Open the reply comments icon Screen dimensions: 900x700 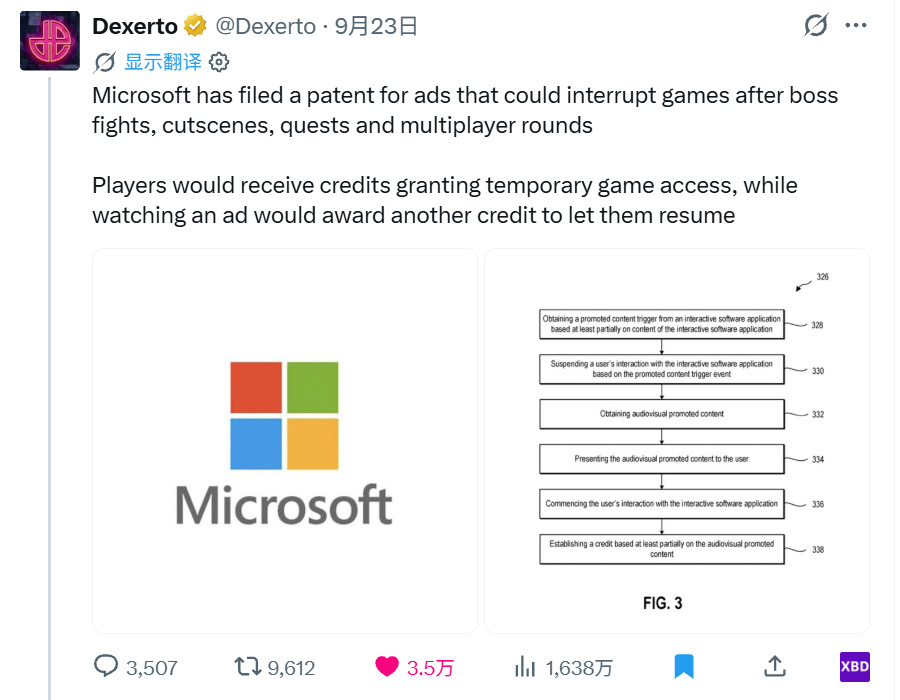[106, 666]
